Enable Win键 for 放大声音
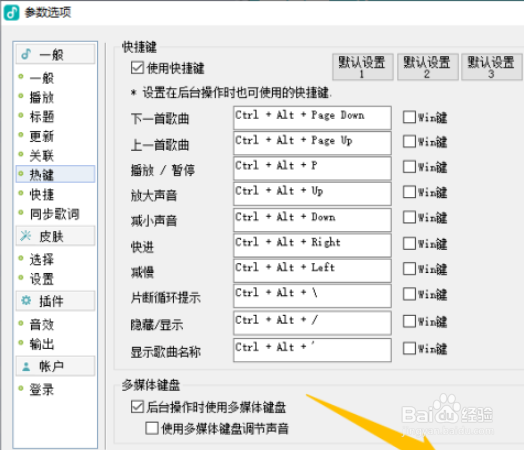This screenshot has width=524, height=450. [409, 192]
